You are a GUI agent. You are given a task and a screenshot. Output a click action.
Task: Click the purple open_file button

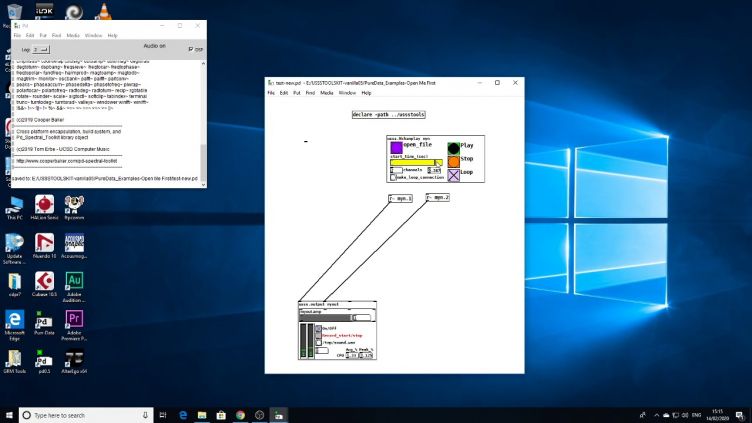(x=396, y=147)
